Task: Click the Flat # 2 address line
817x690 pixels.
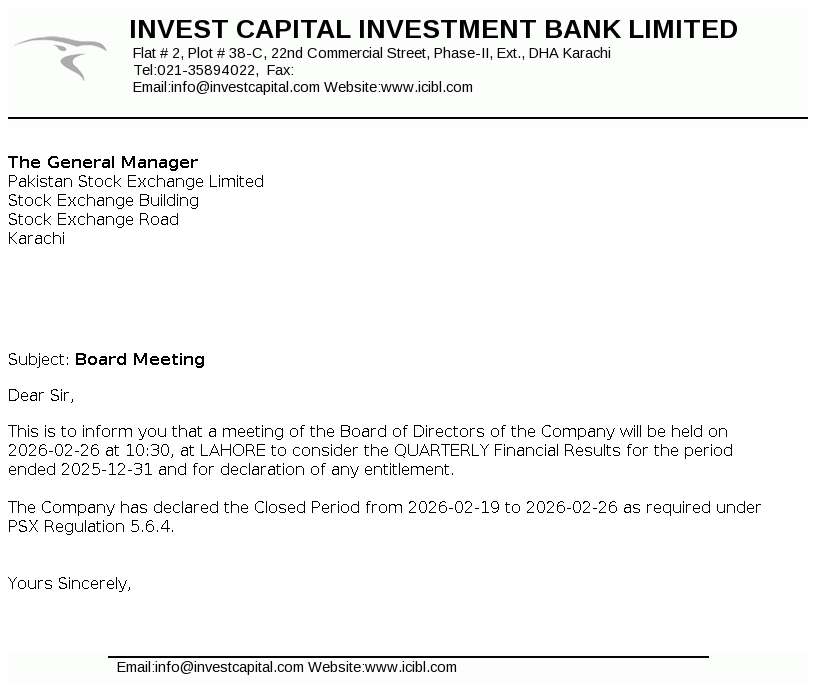Action: pos(371,53)
